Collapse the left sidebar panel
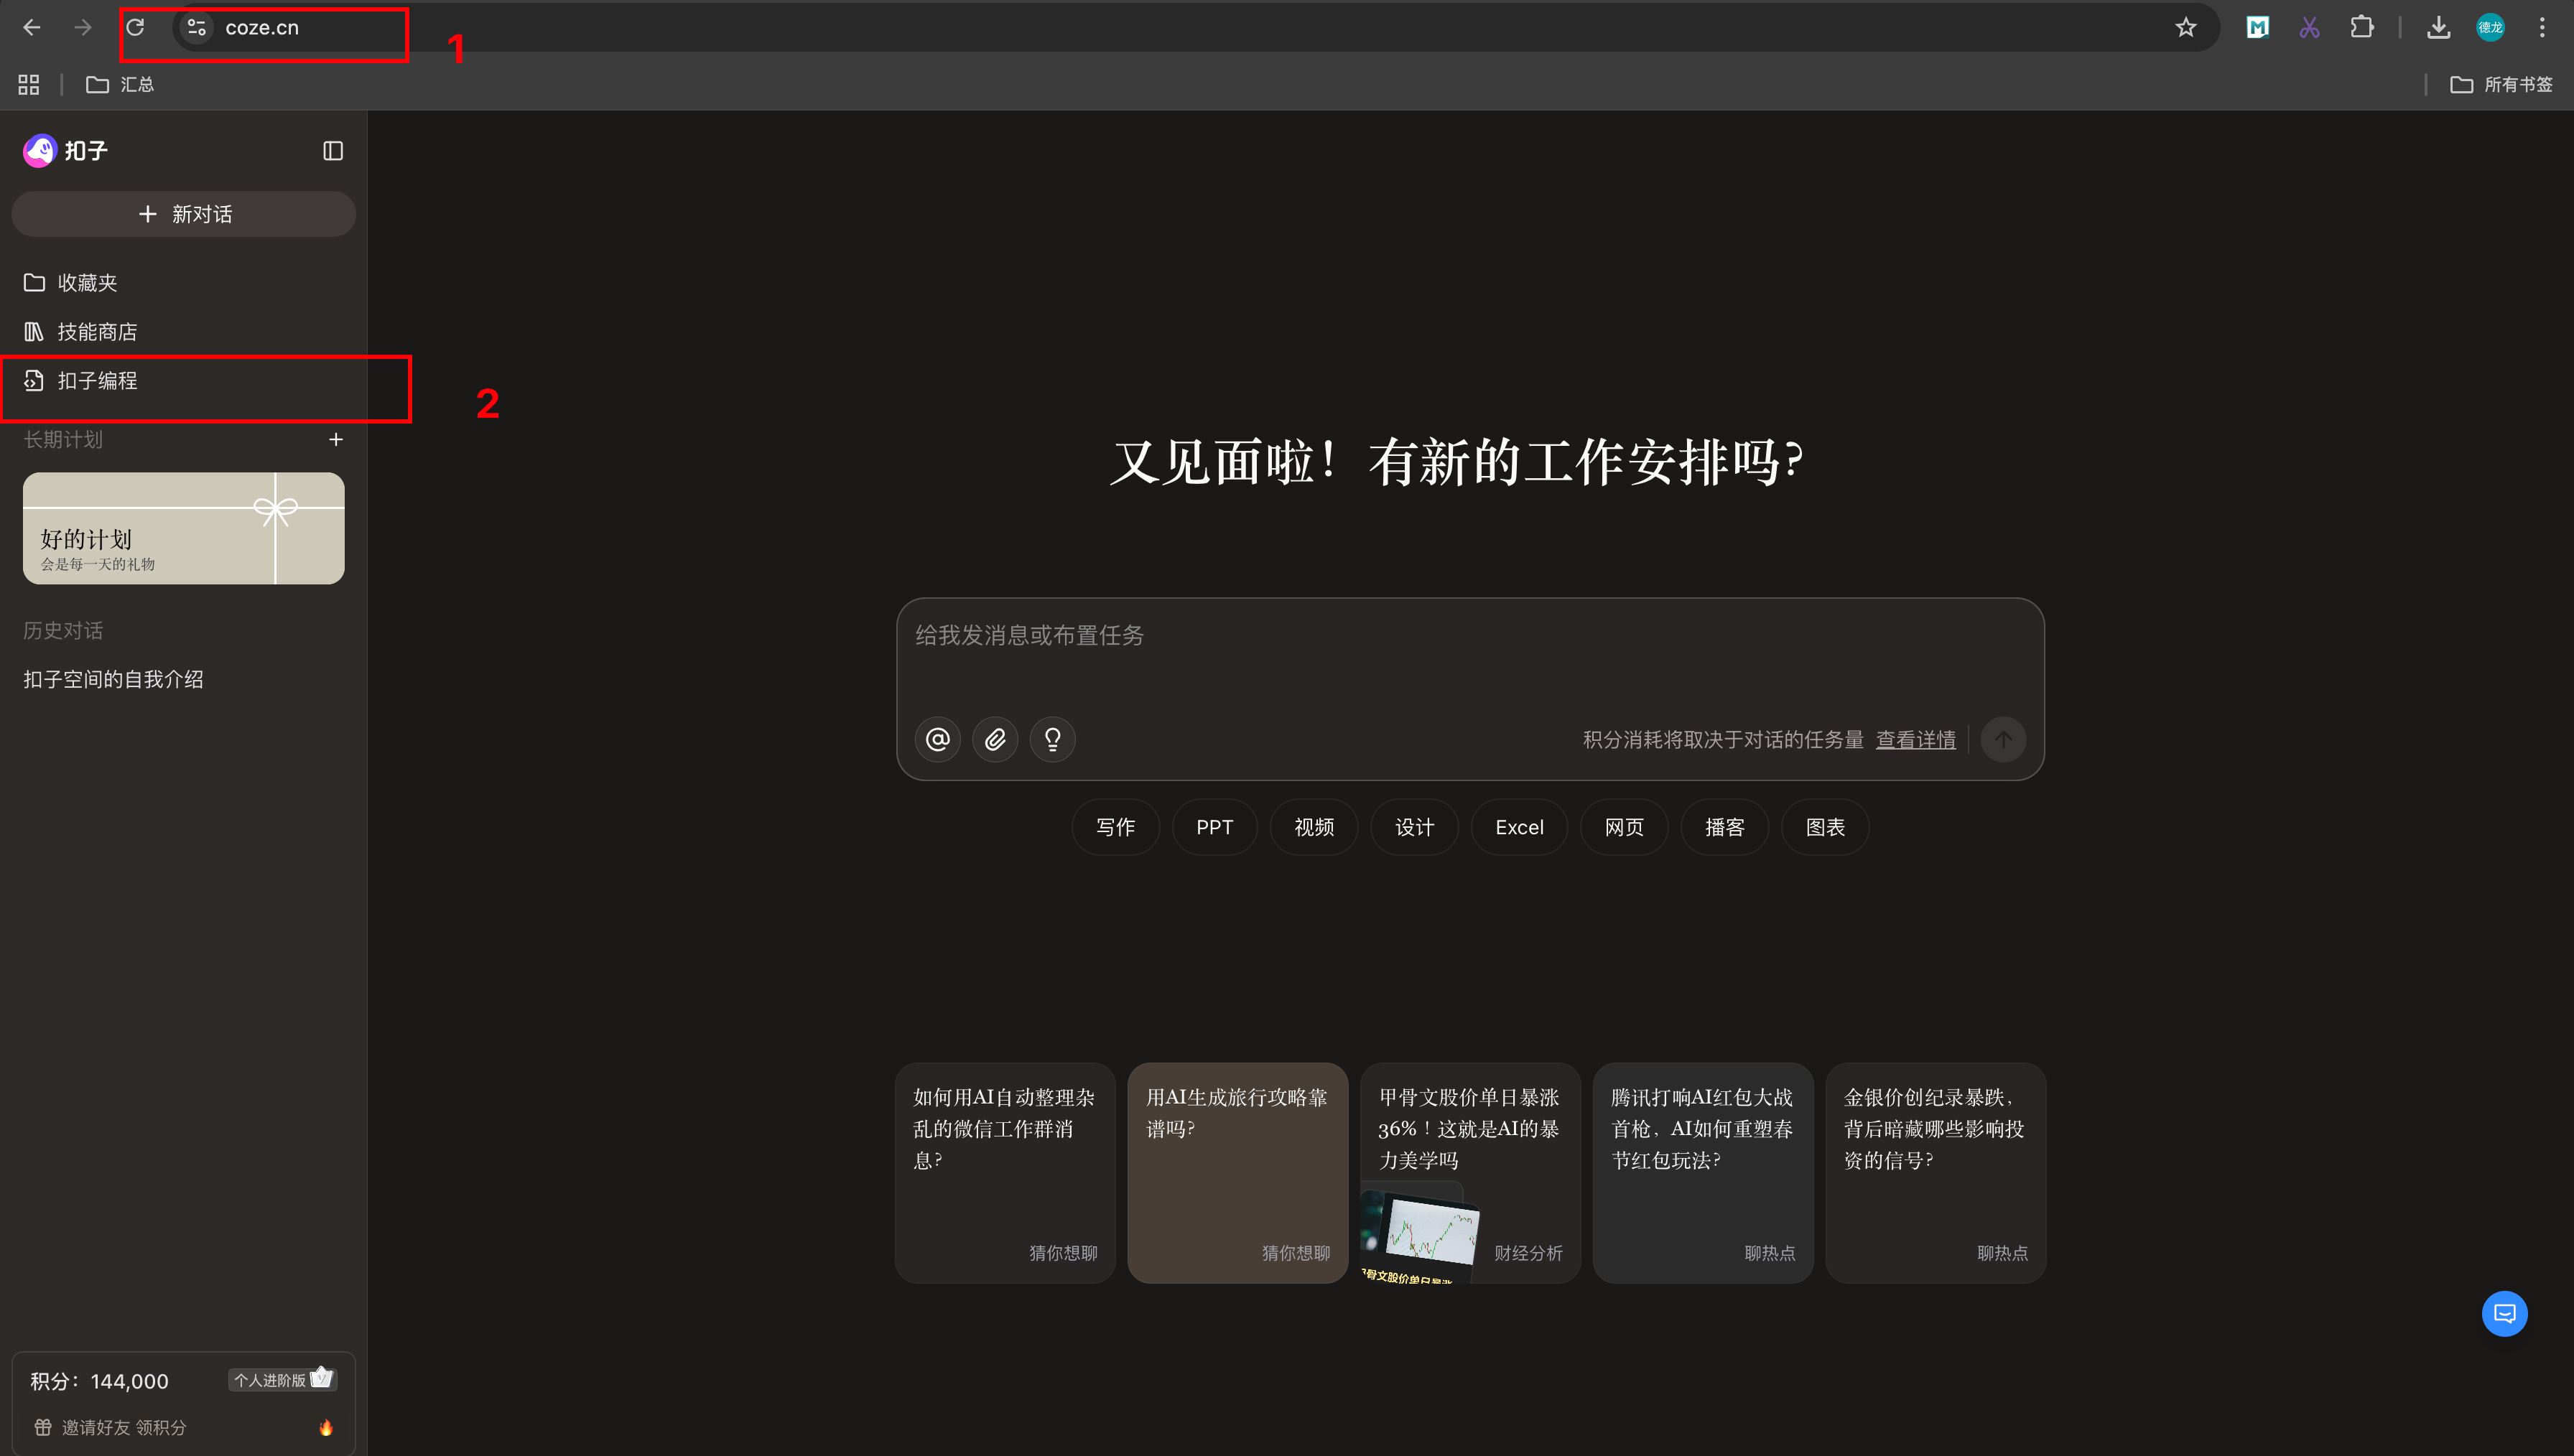Viewport: 2574px width, 1456px height. tap(333, 151)
